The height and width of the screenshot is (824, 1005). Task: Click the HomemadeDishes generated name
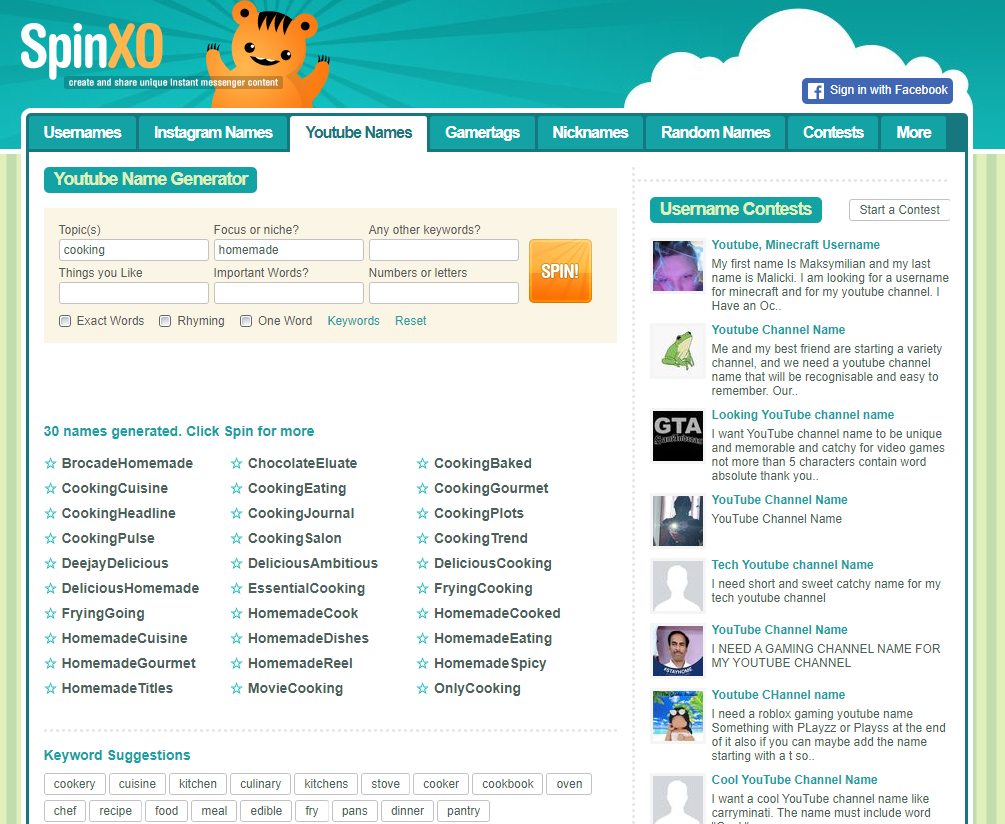(308, 638)
